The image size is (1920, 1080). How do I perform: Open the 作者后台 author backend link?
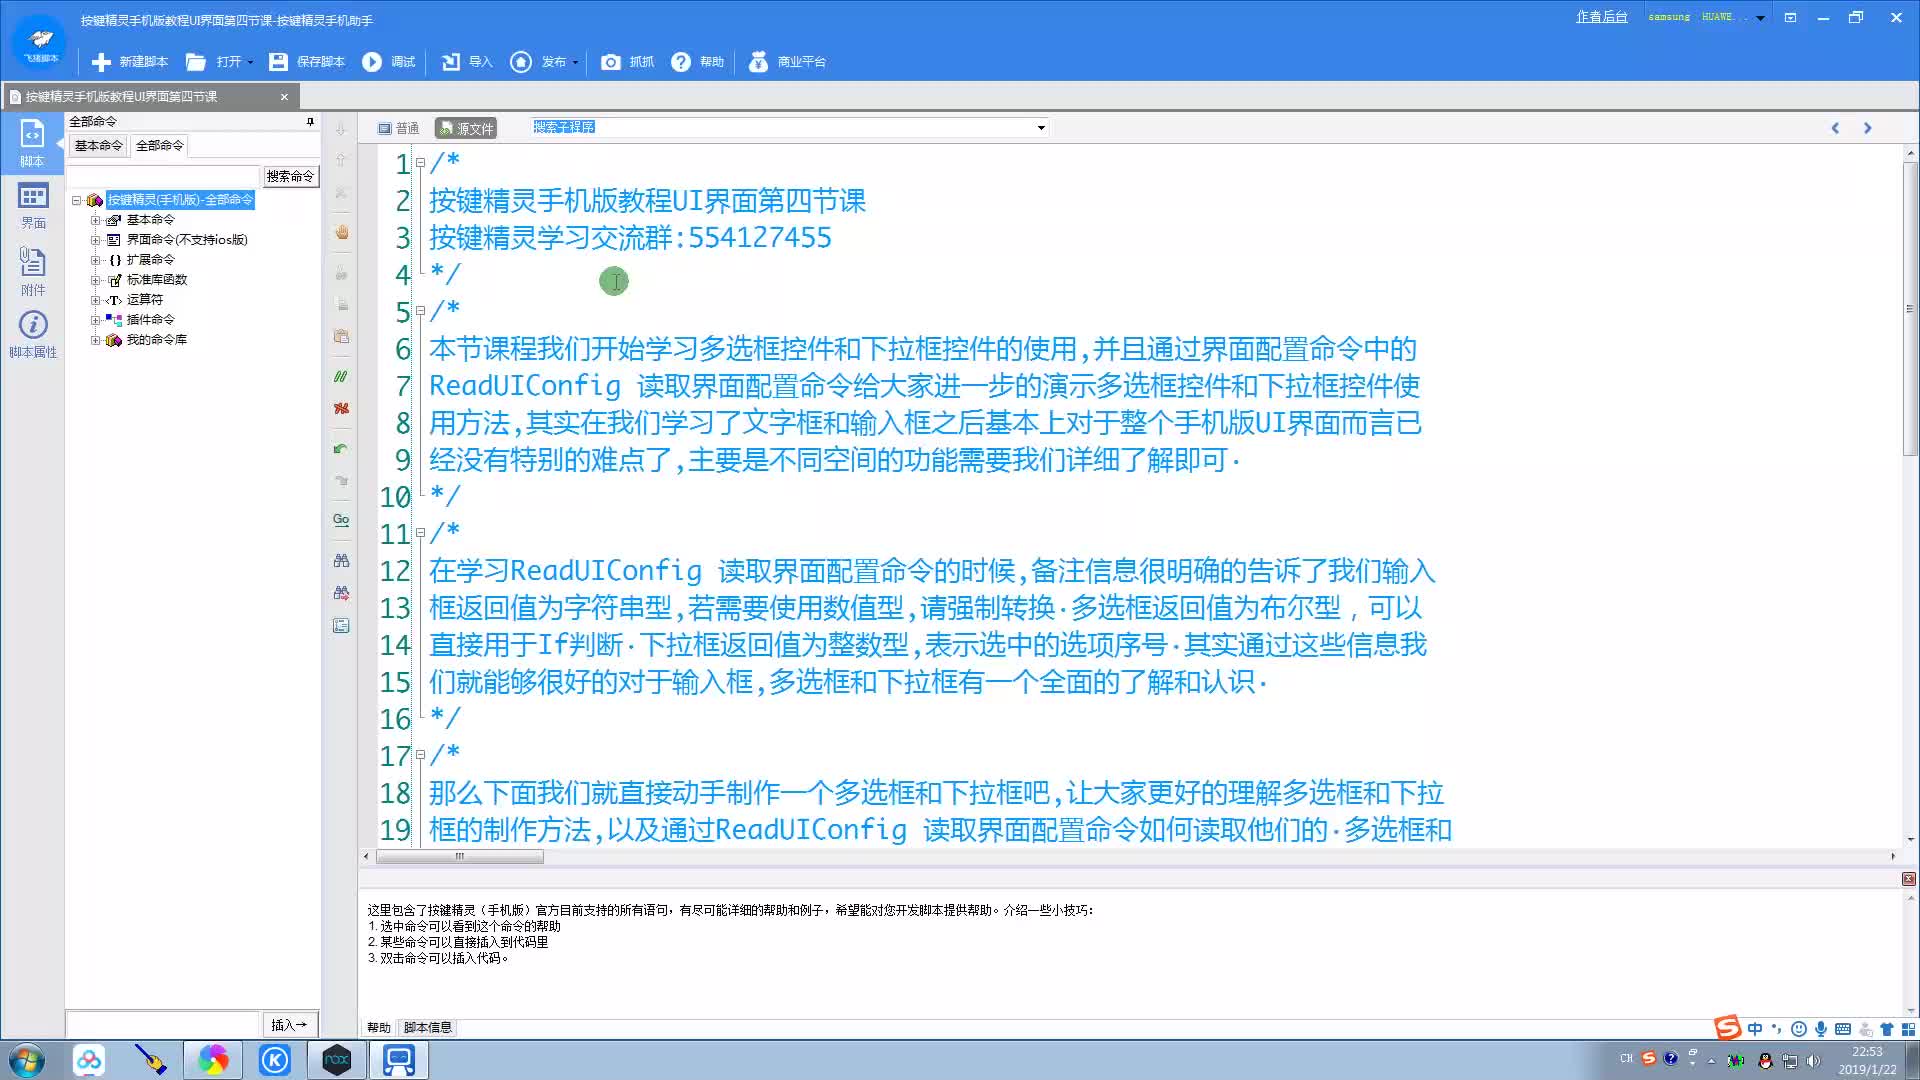(x=1602, y=17)
